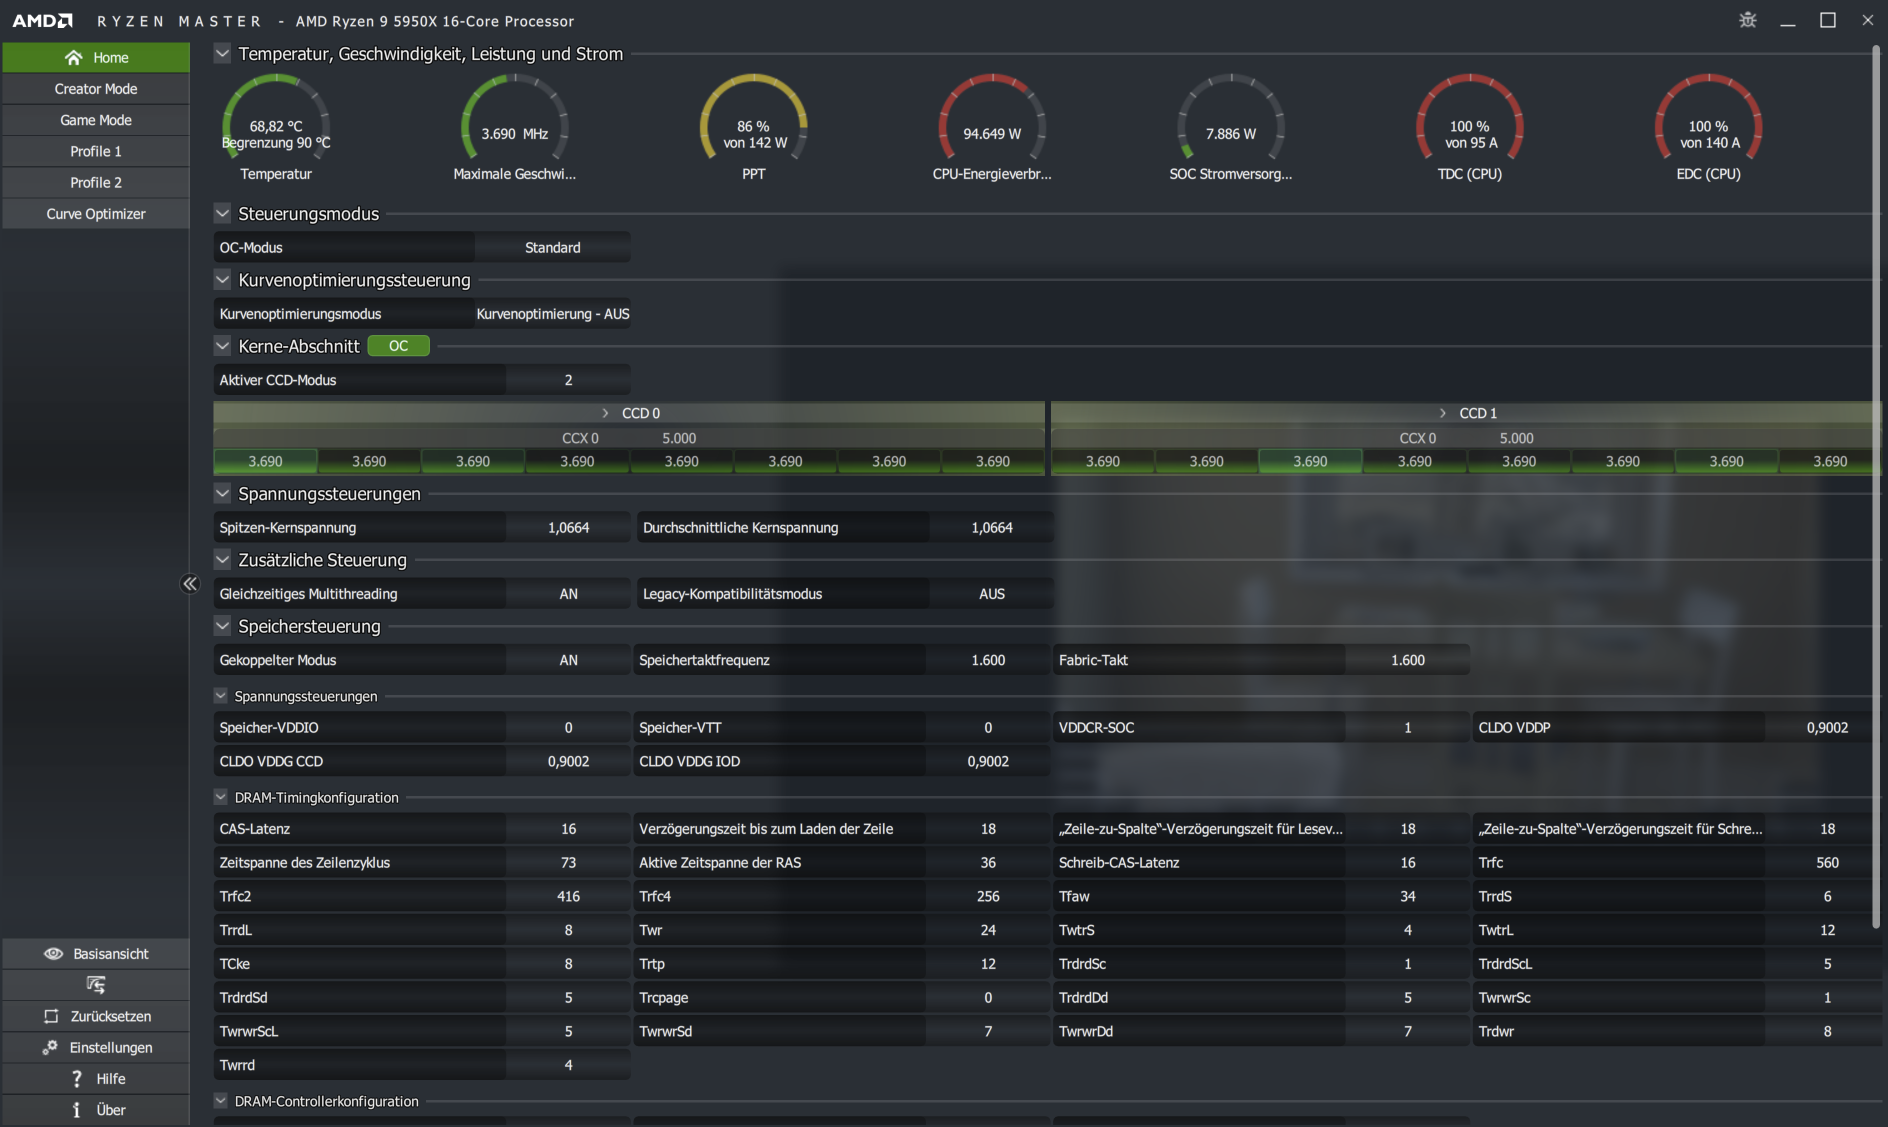
Task: Click the vertical scrollbar on the right
Action: [x=1877, y=487]
